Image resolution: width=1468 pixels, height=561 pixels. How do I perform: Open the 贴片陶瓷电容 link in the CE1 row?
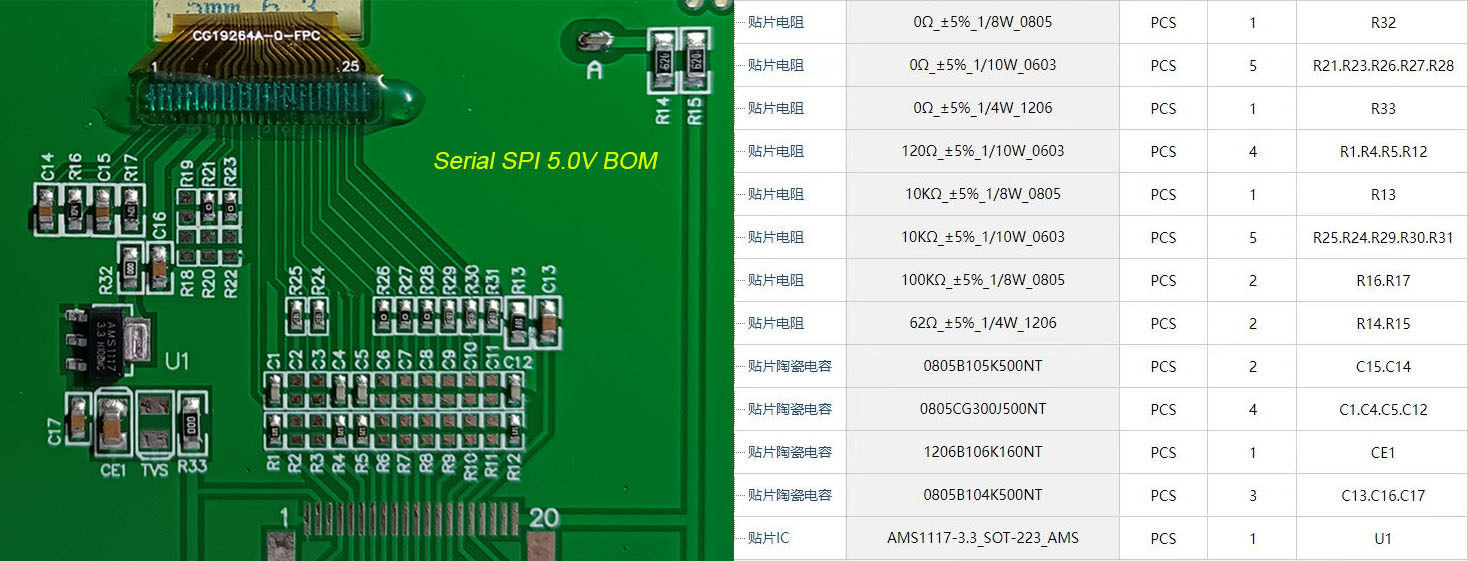coord(789,452)
